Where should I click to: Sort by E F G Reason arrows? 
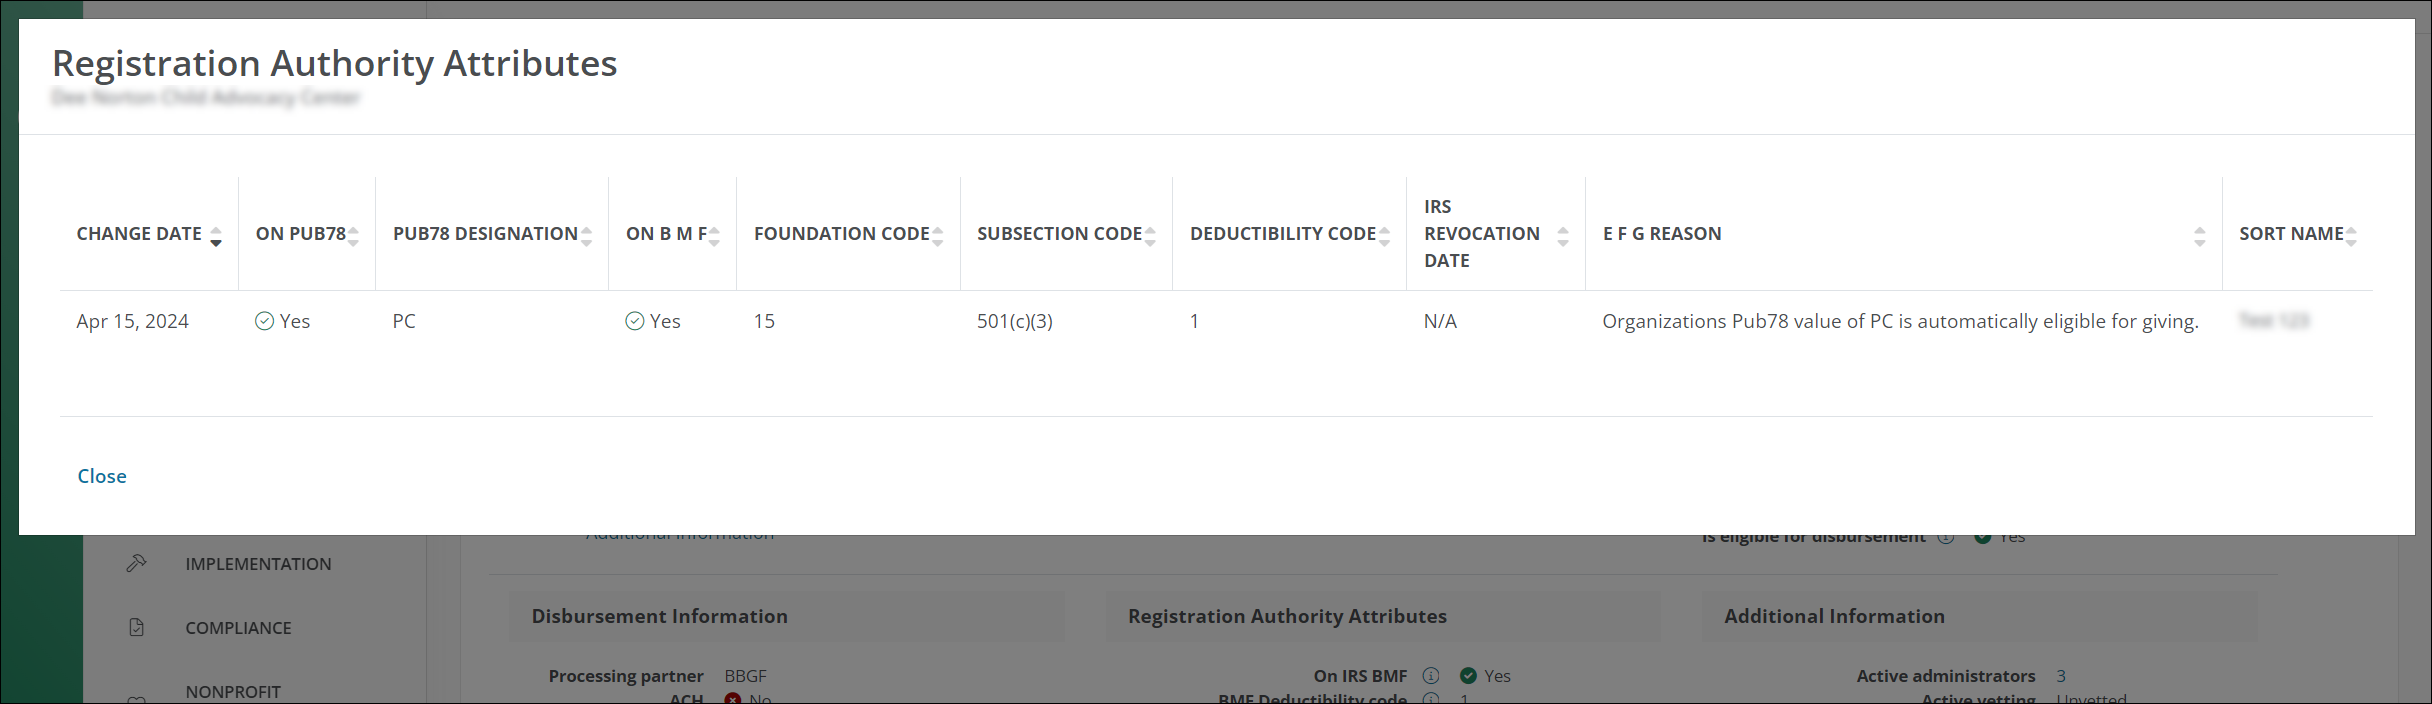[x=2199, y=236]
